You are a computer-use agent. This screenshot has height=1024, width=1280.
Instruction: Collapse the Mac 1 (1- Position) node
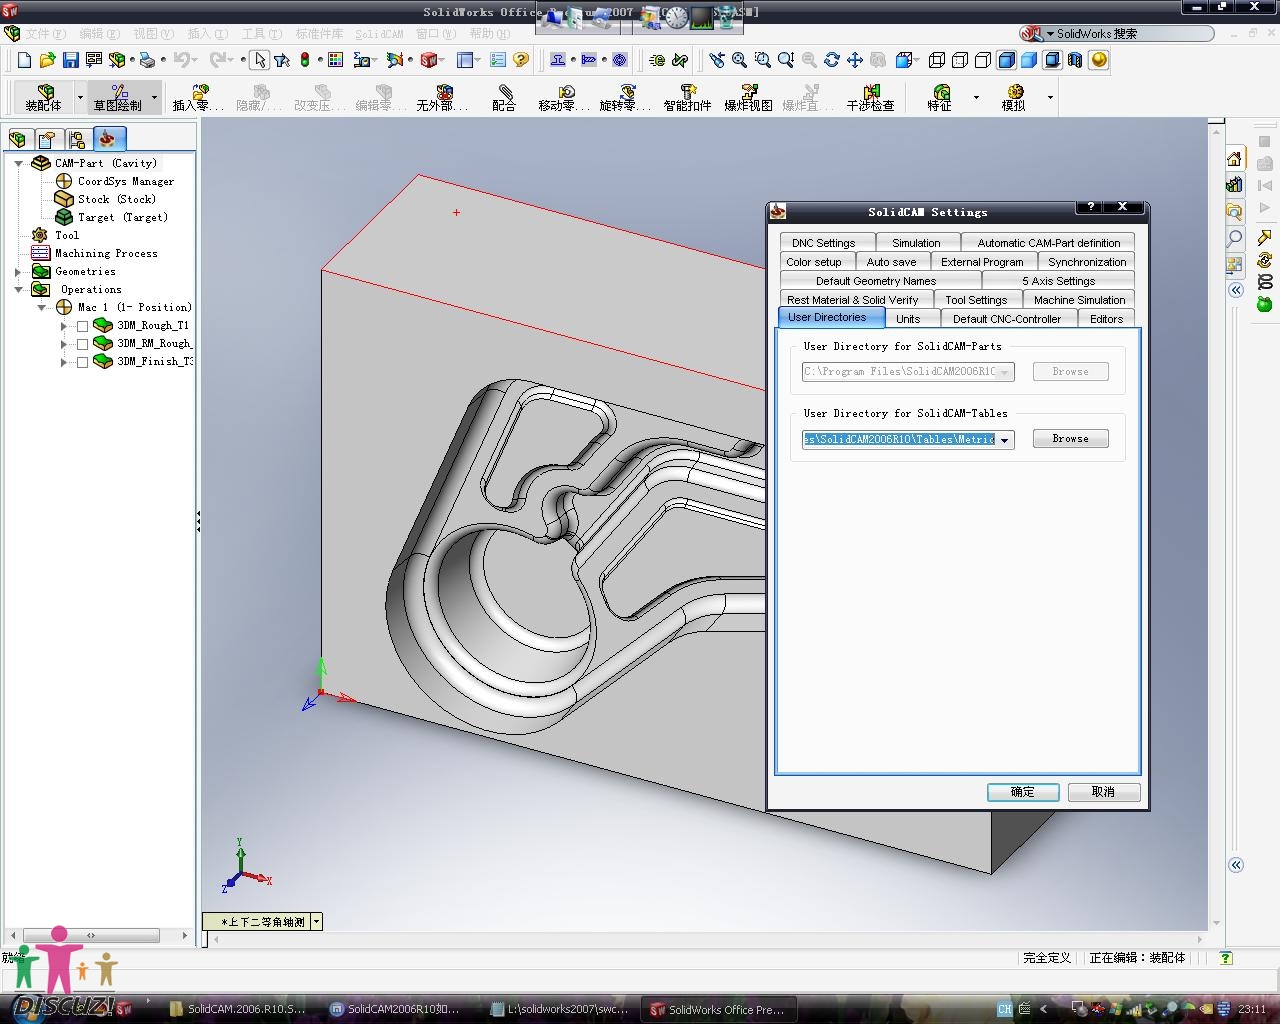41,308
